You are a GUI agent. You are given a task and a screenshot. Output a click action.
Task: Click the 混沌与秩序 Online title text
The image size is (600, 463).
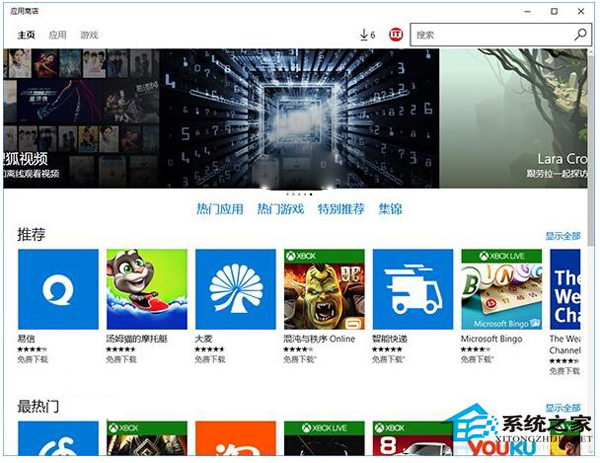319,339
